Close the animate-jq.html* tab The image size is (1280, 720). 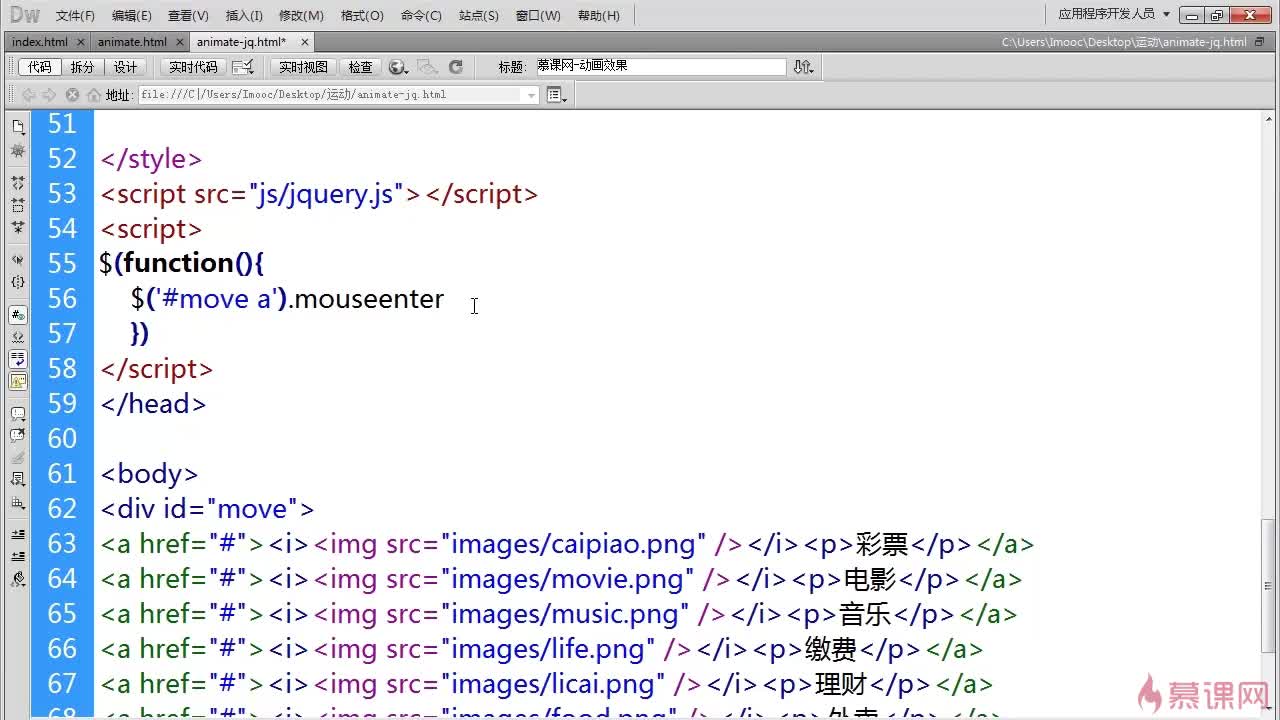coord(304,42)
